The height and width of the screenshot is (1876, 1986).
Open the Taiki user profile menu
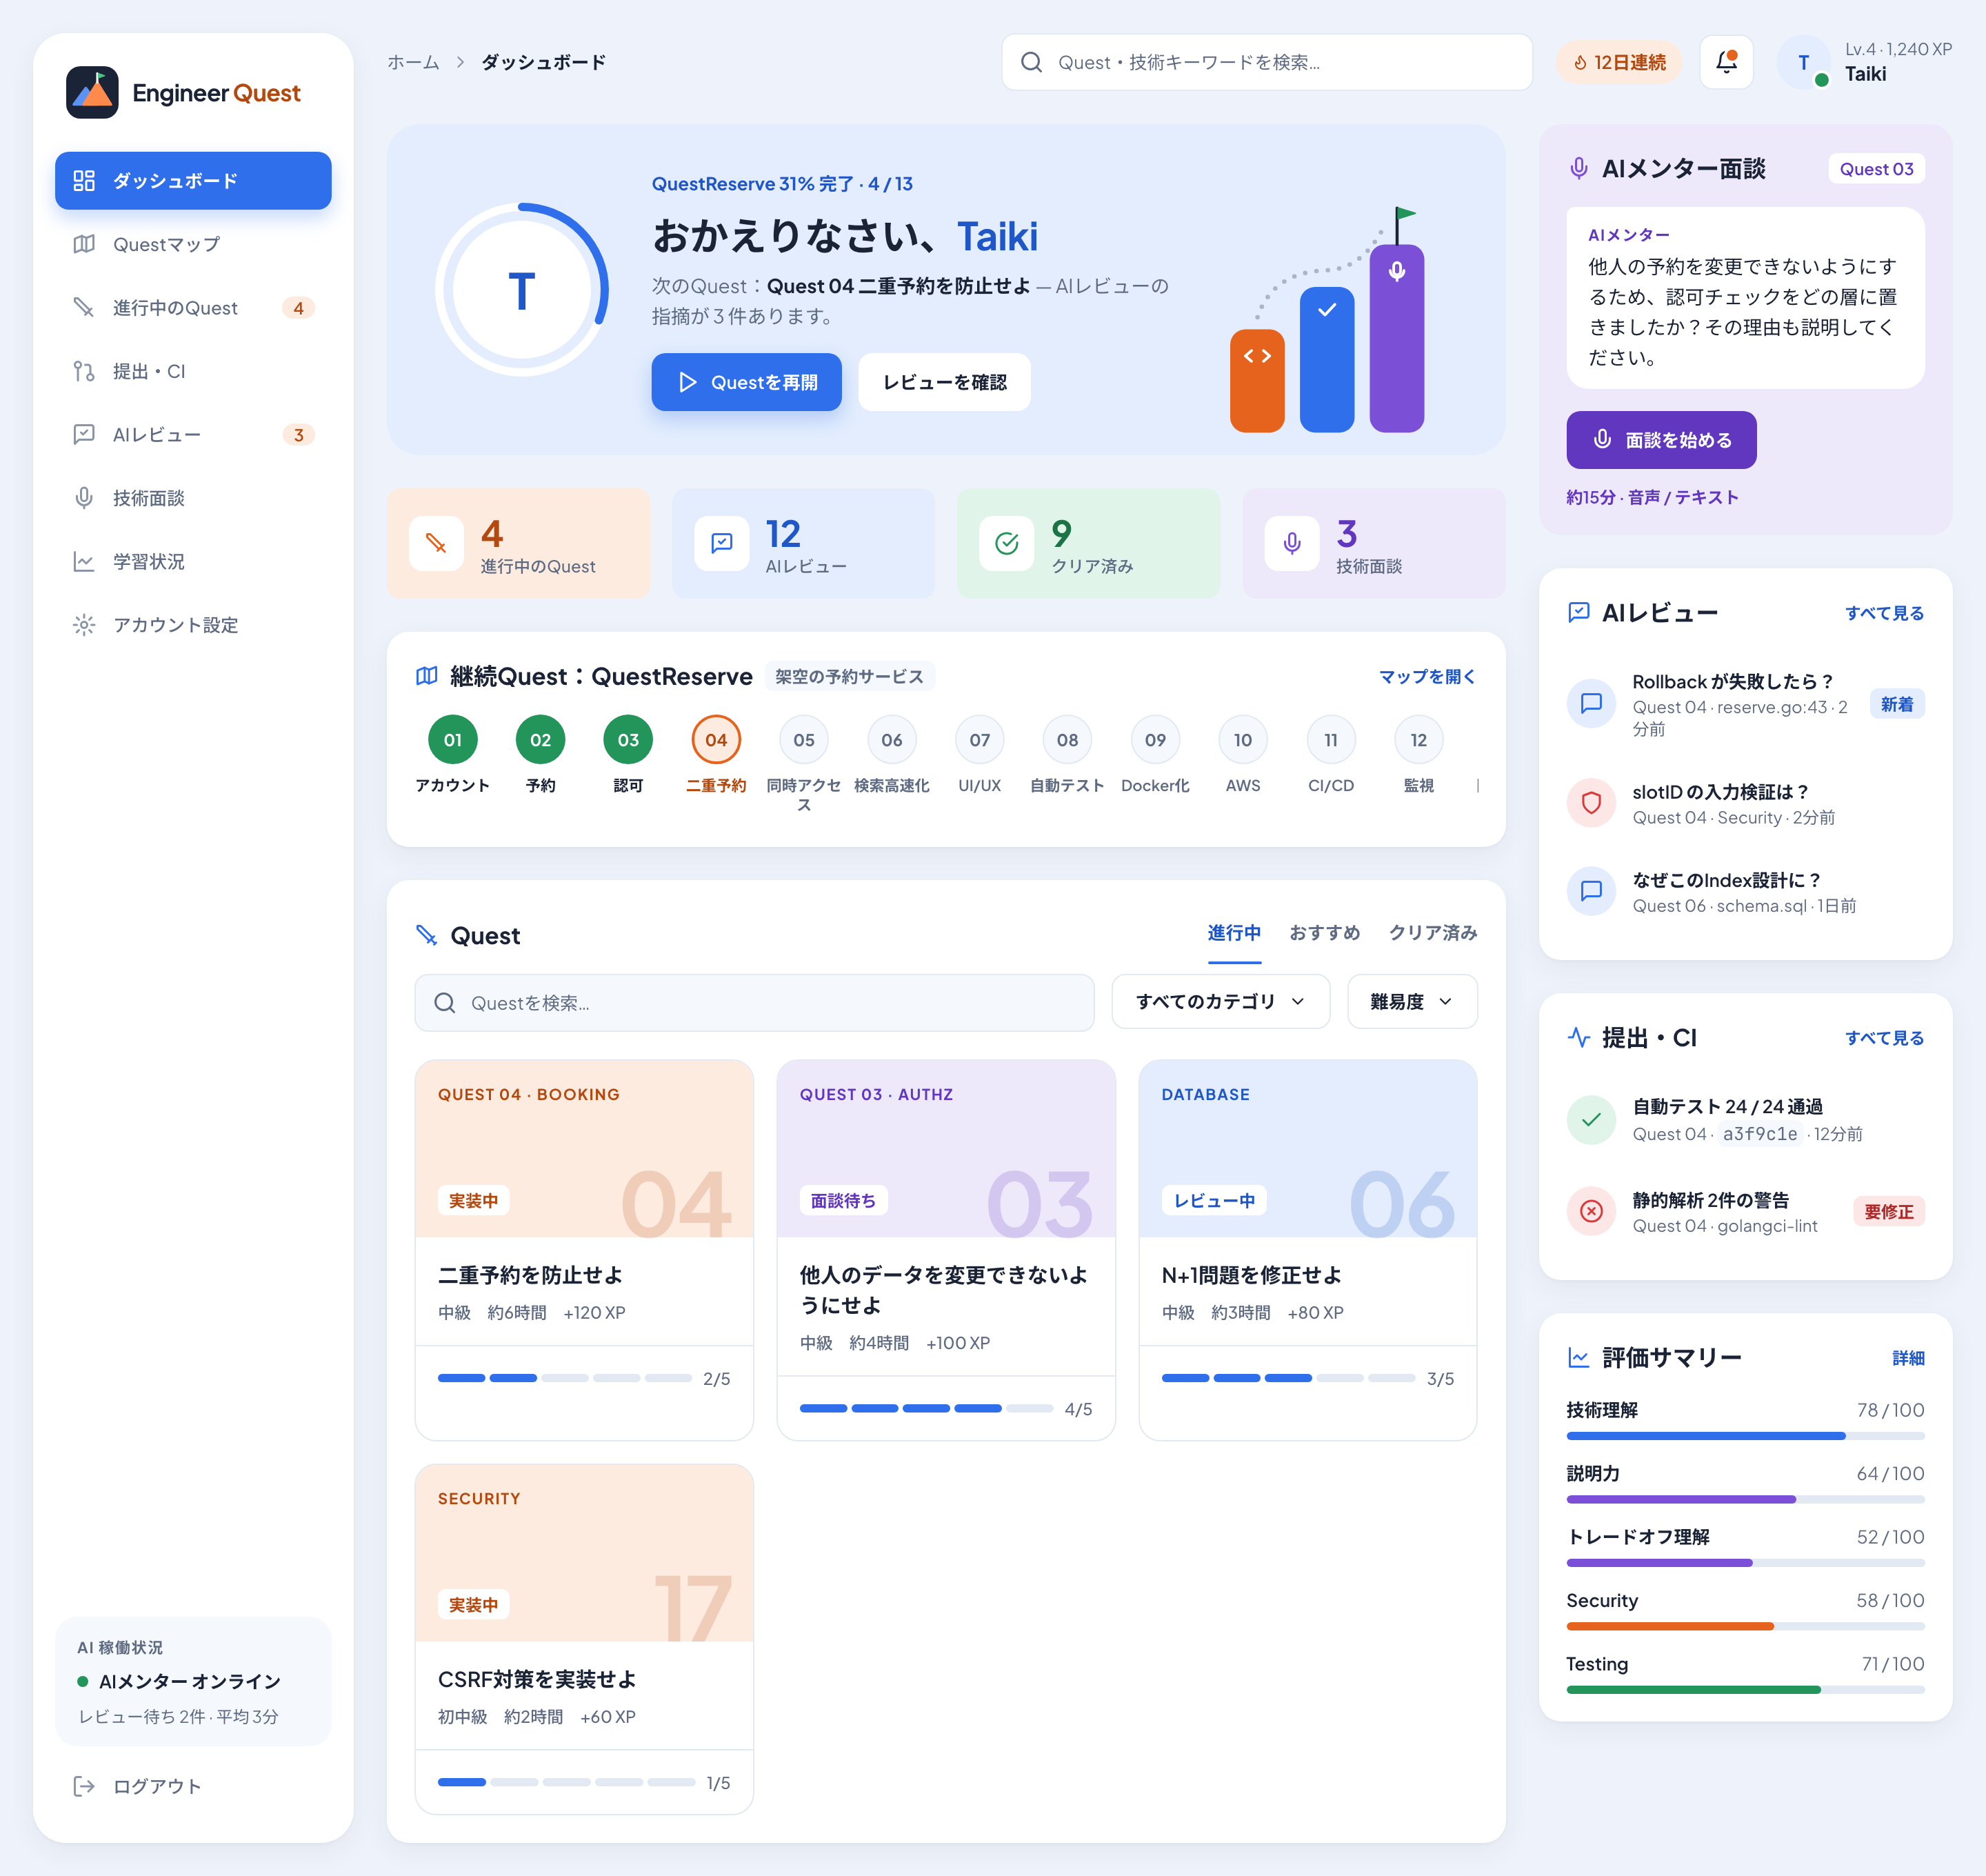pyautogui.click(x=1864, y=62)
